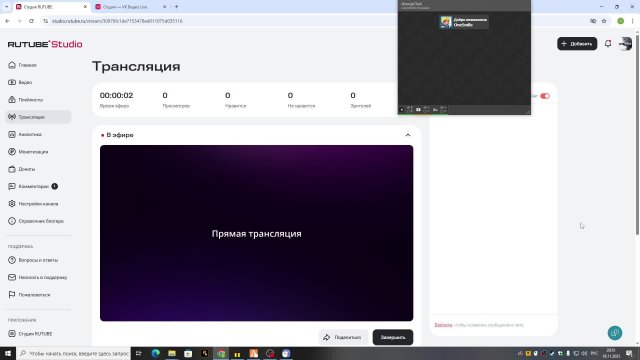Click the Поделиться button

point(343,338)
